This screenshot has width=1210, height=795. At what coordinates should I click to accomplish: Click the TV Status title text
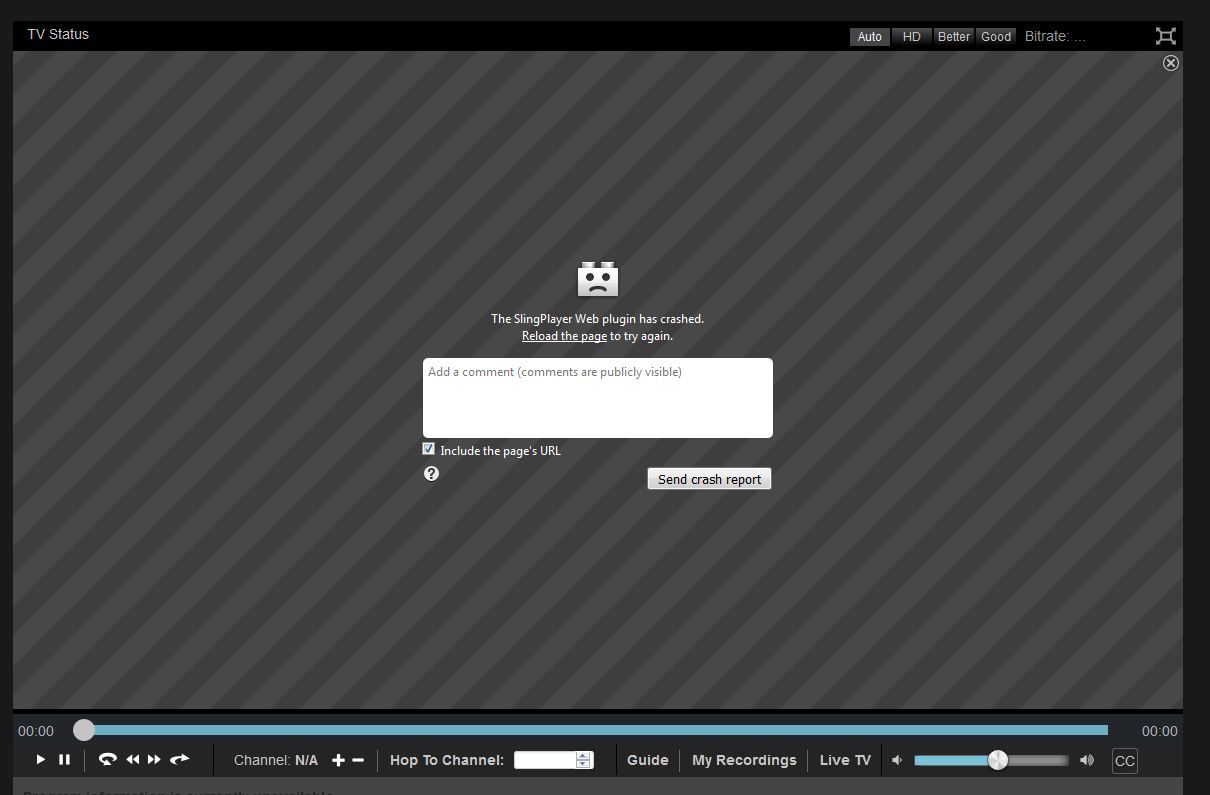point(58,34)
